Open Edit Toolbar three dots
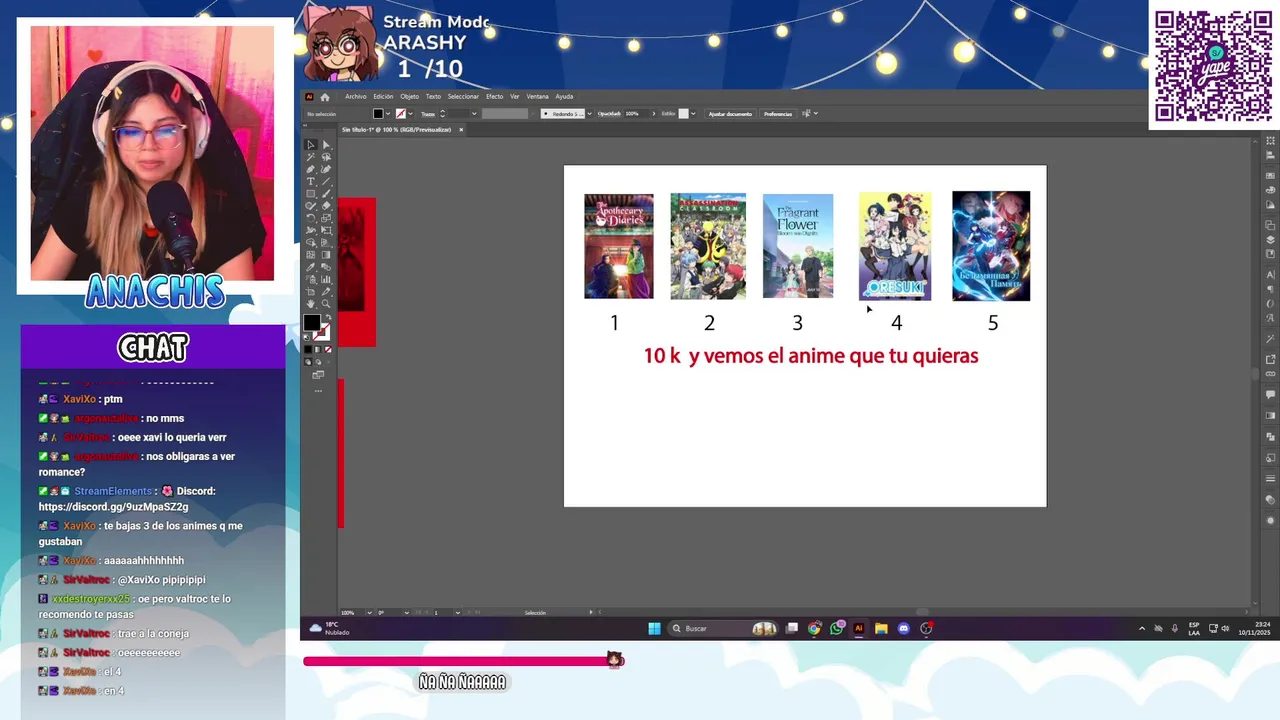The width and height of the screenshot is (1280, 720). [x=318, y=391]
